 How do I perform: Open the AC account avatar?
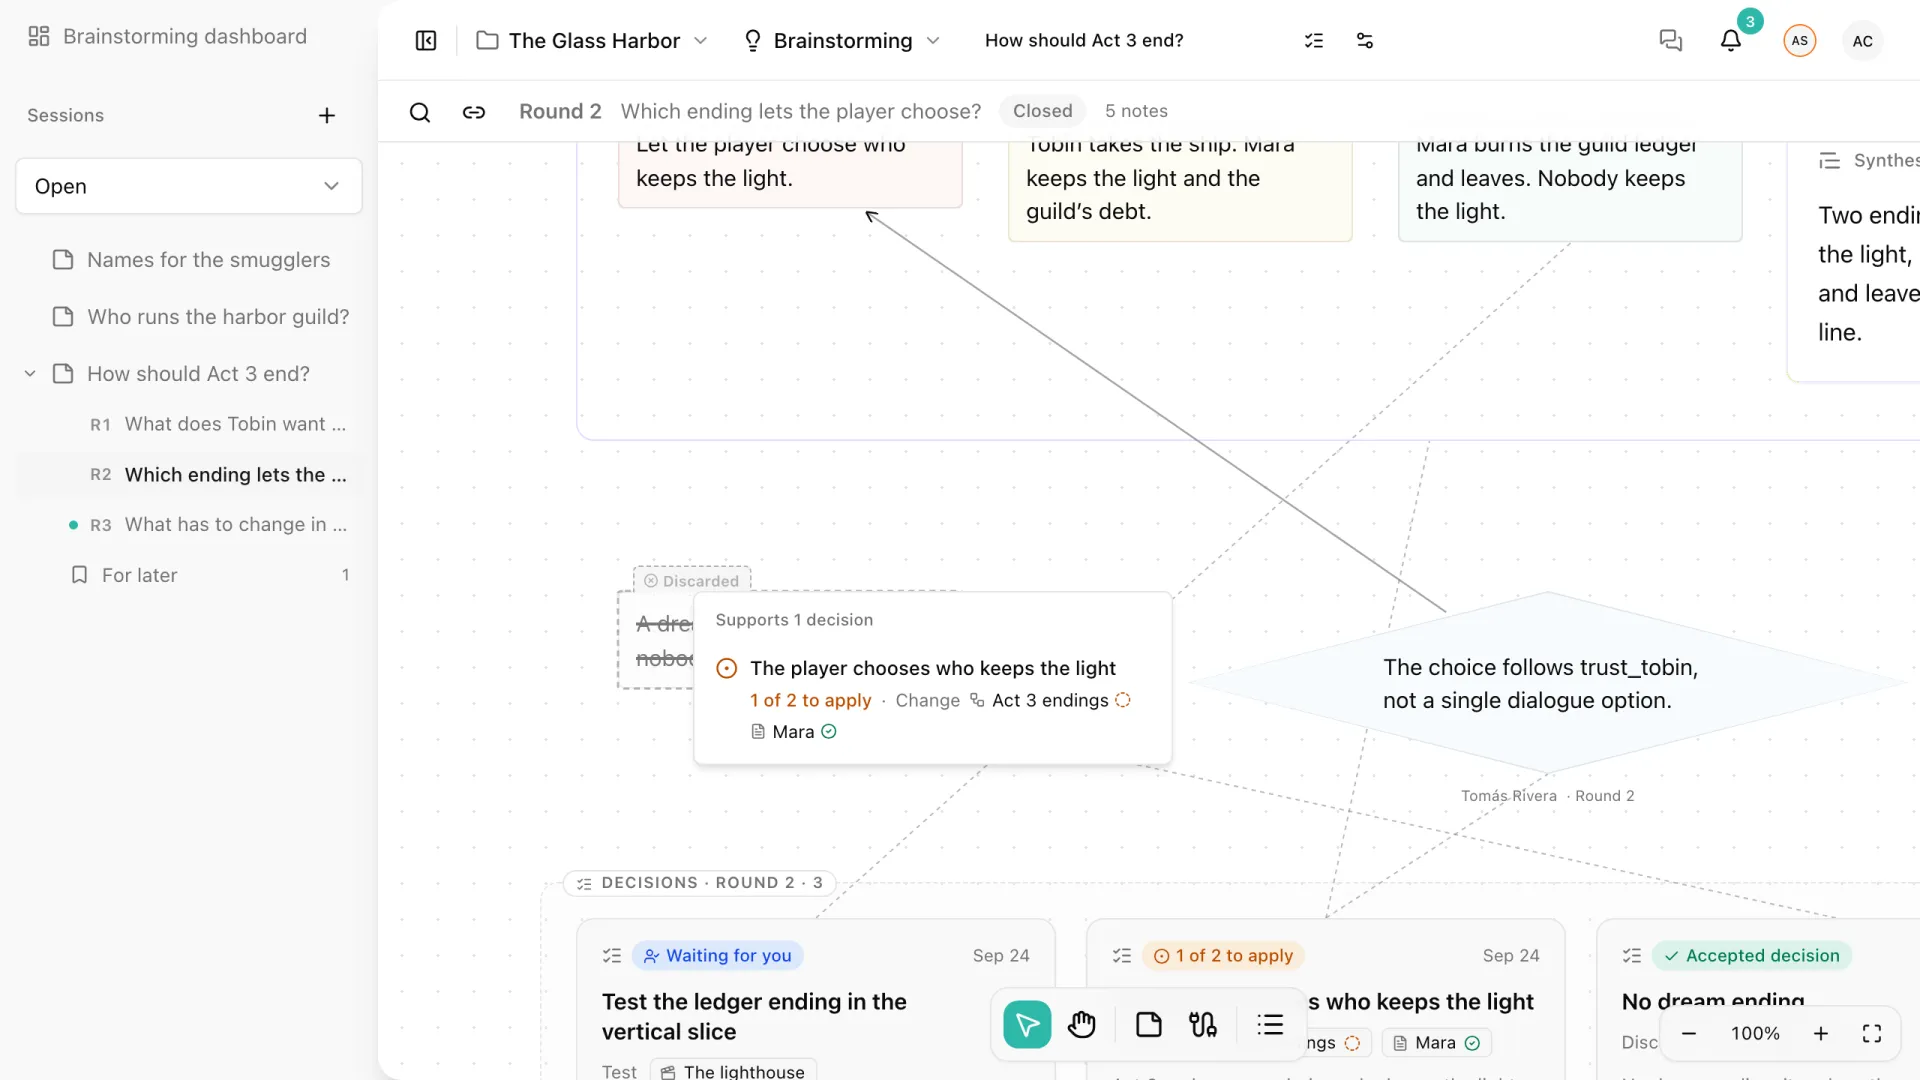click(1862, 41)
